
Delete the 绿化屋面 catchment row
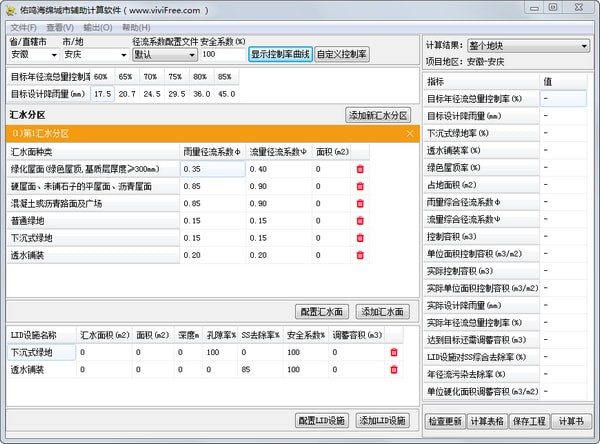pos(360,169)
